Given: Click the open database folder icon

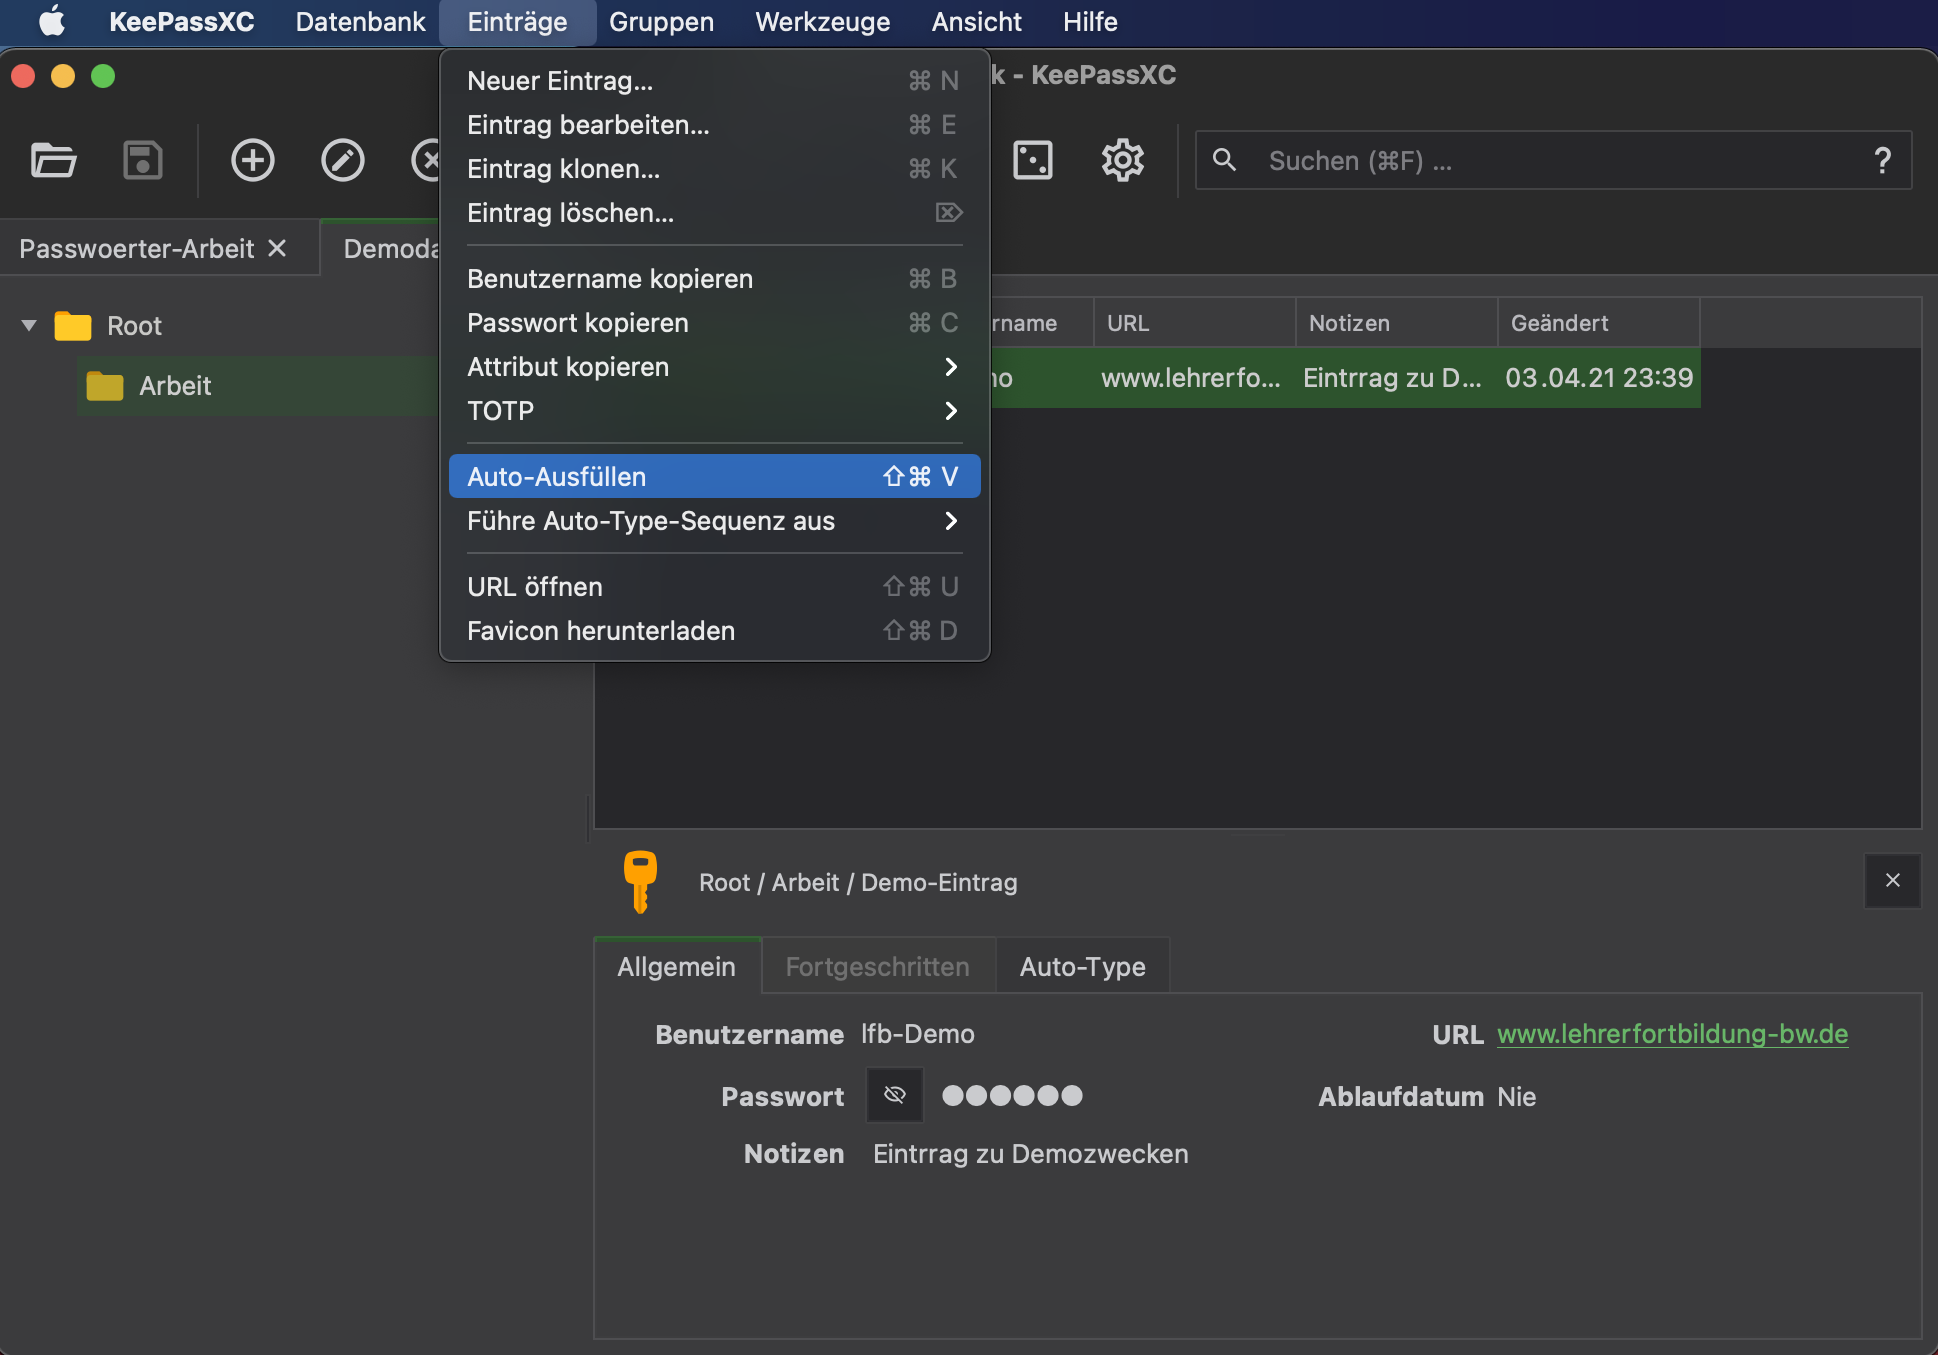Looking at the screenshot, I should [x=53, y=160].
